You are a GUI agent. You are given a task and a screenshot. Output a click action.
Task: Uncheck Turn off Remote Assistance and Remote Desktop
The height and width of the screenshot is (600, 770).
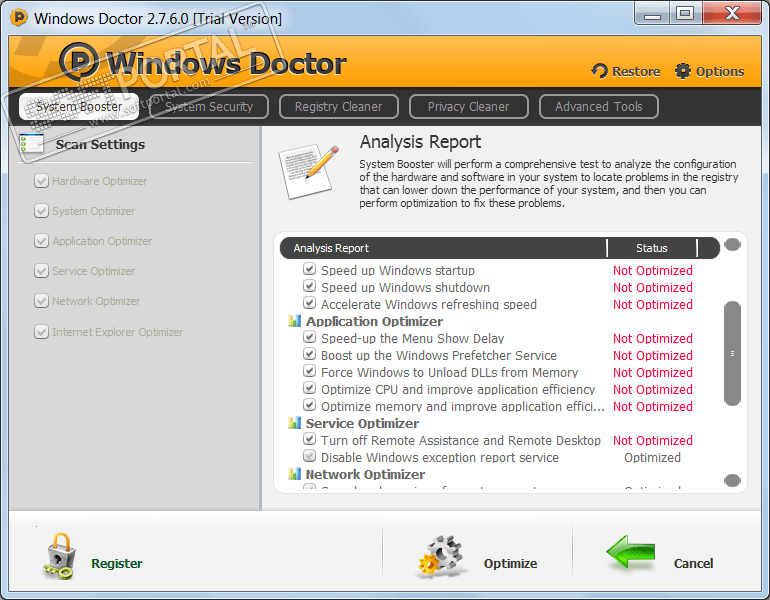[309, 439]
